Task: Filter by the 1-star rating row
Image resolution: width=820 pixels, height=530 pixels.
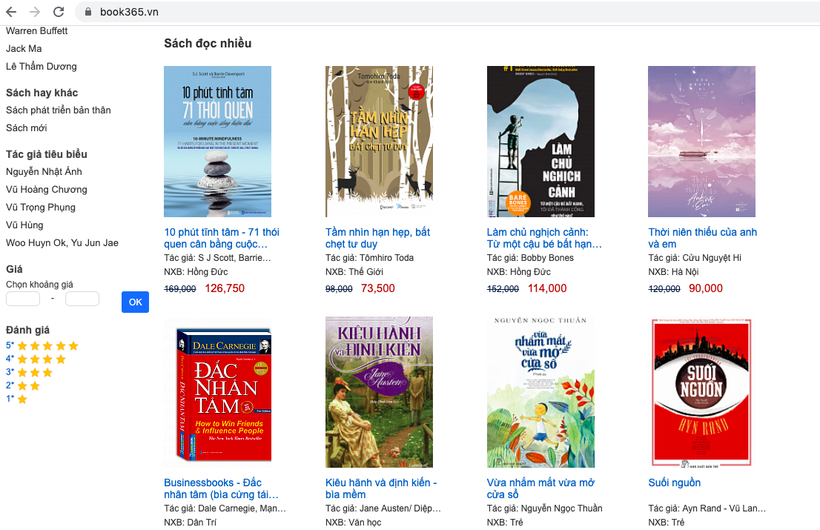Action: pos(17,399)
